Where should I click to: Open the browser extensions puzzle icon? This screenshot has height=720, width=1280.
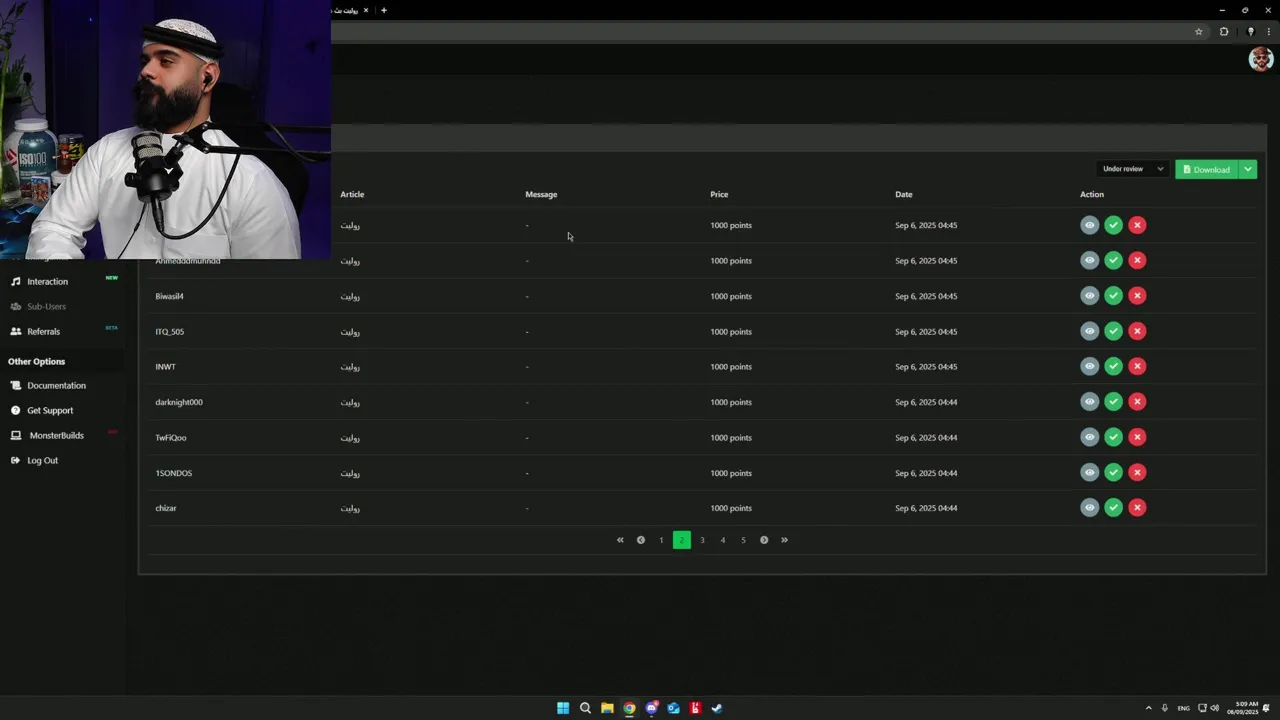(1224, 32)
